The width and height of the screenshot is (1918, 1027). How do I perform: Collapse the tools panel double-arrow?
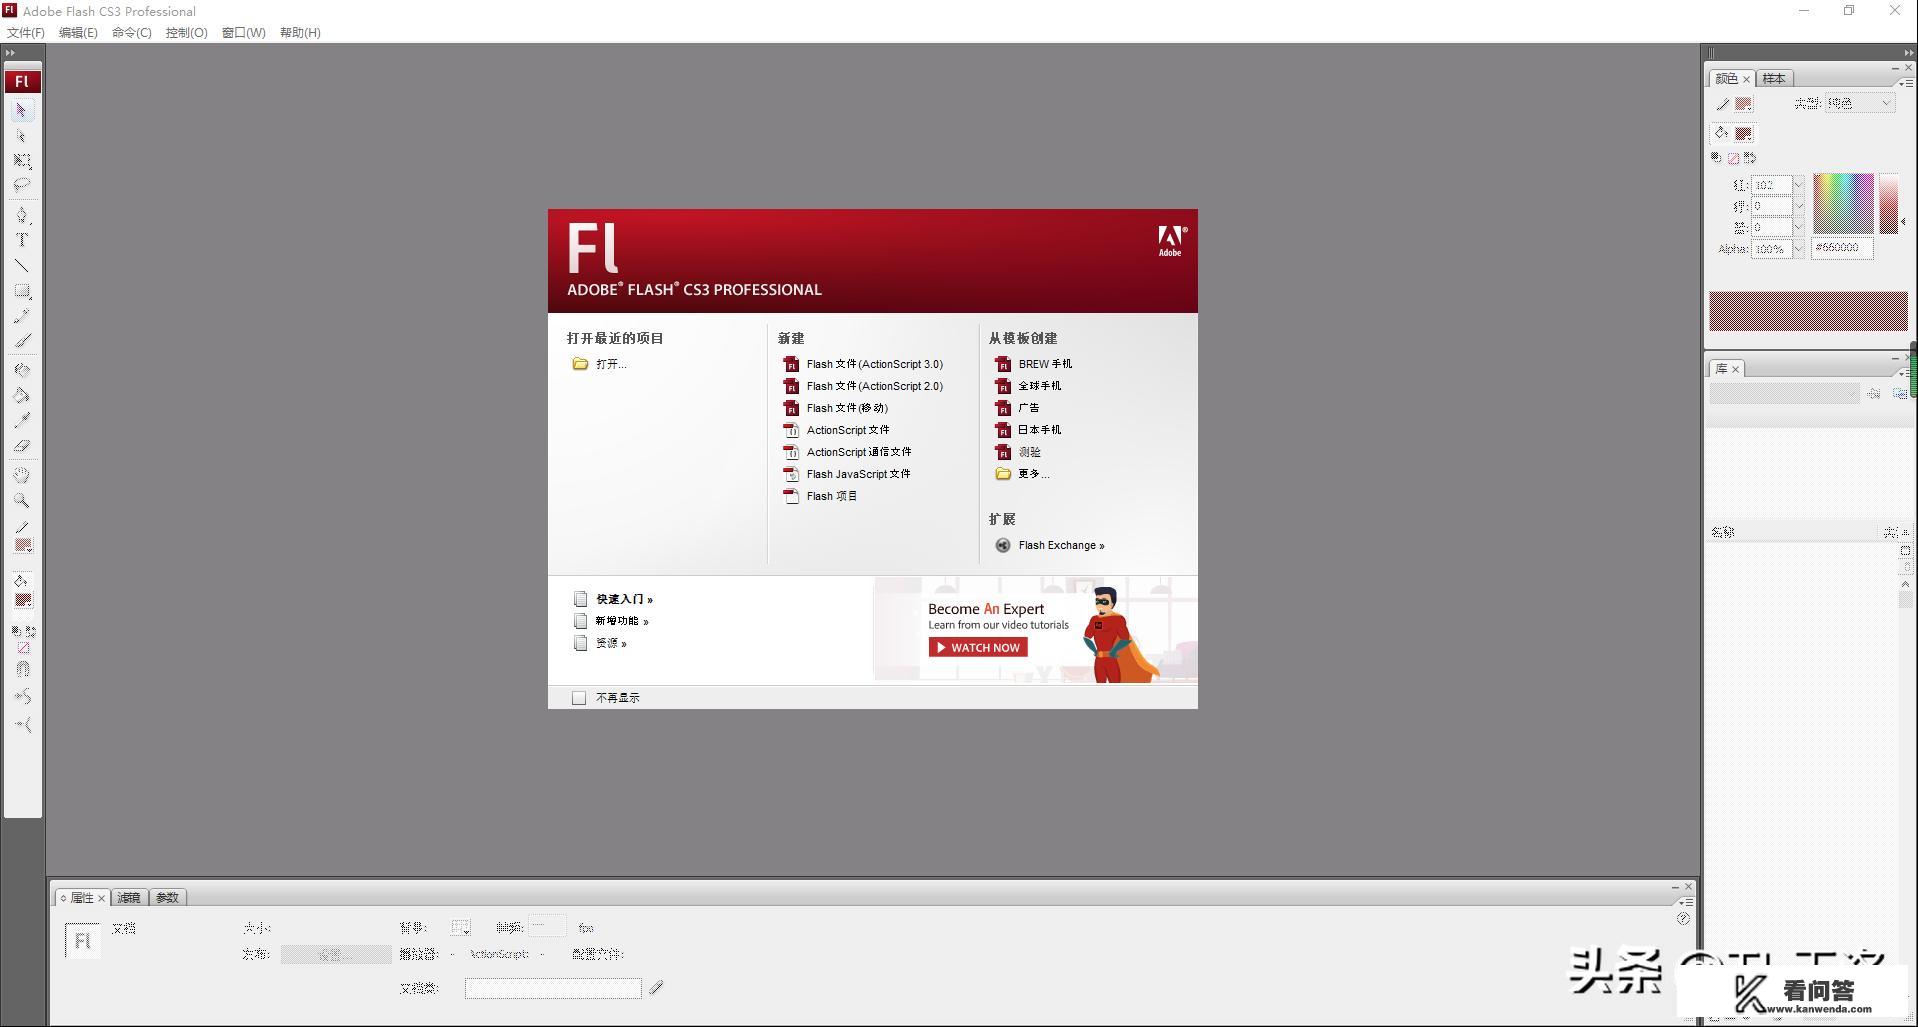pos(10,53)
